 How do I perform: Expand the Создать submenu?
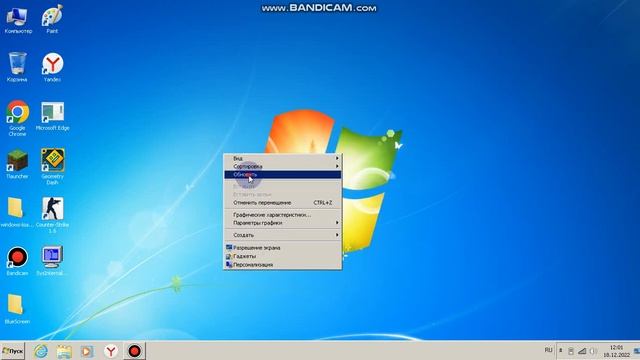click(x=282, y=235)
